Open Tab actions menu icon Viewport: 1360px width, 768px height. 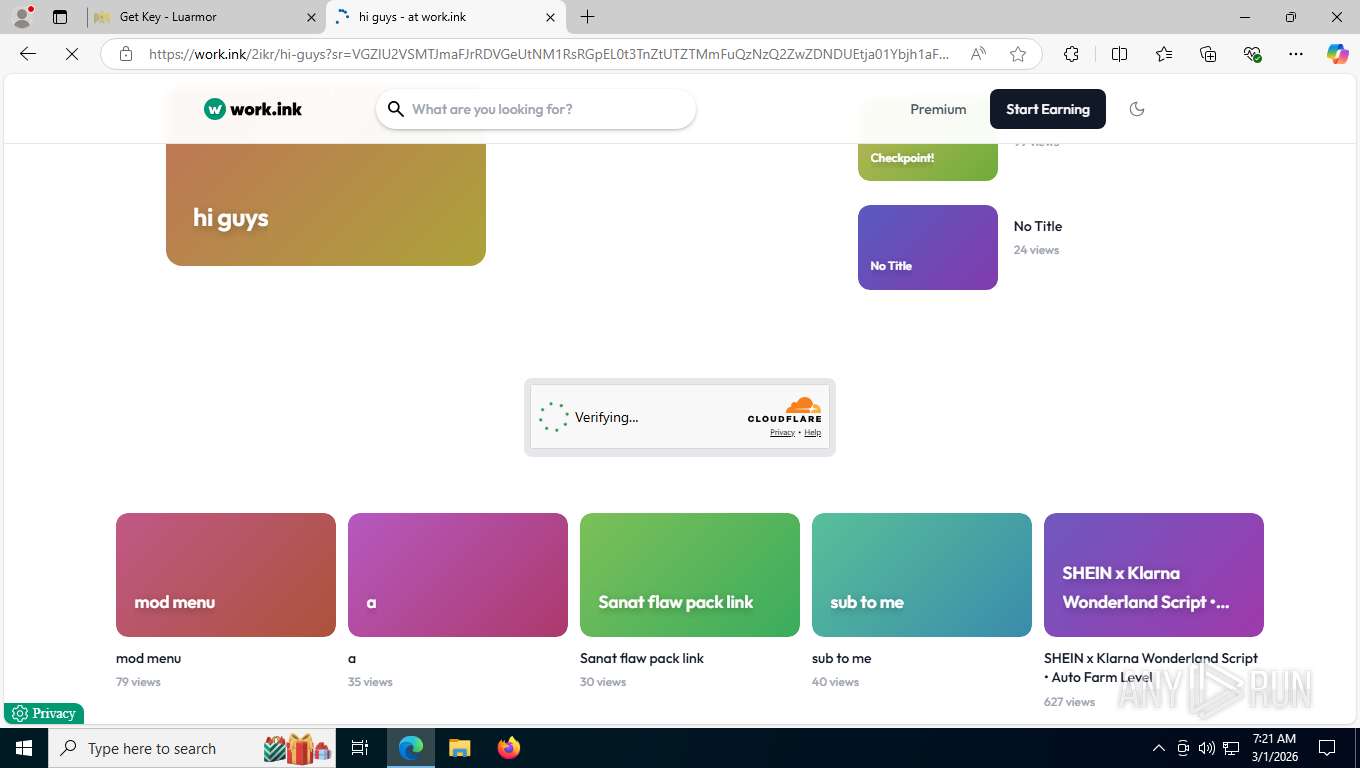(60, 17)
